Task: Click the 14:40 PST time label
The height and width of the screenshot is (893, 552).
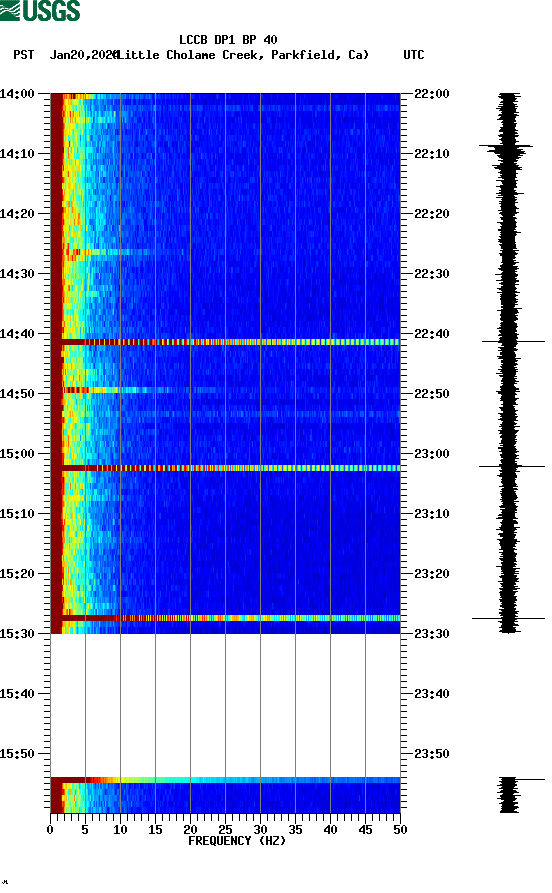Action: click(x=17, y=334)
